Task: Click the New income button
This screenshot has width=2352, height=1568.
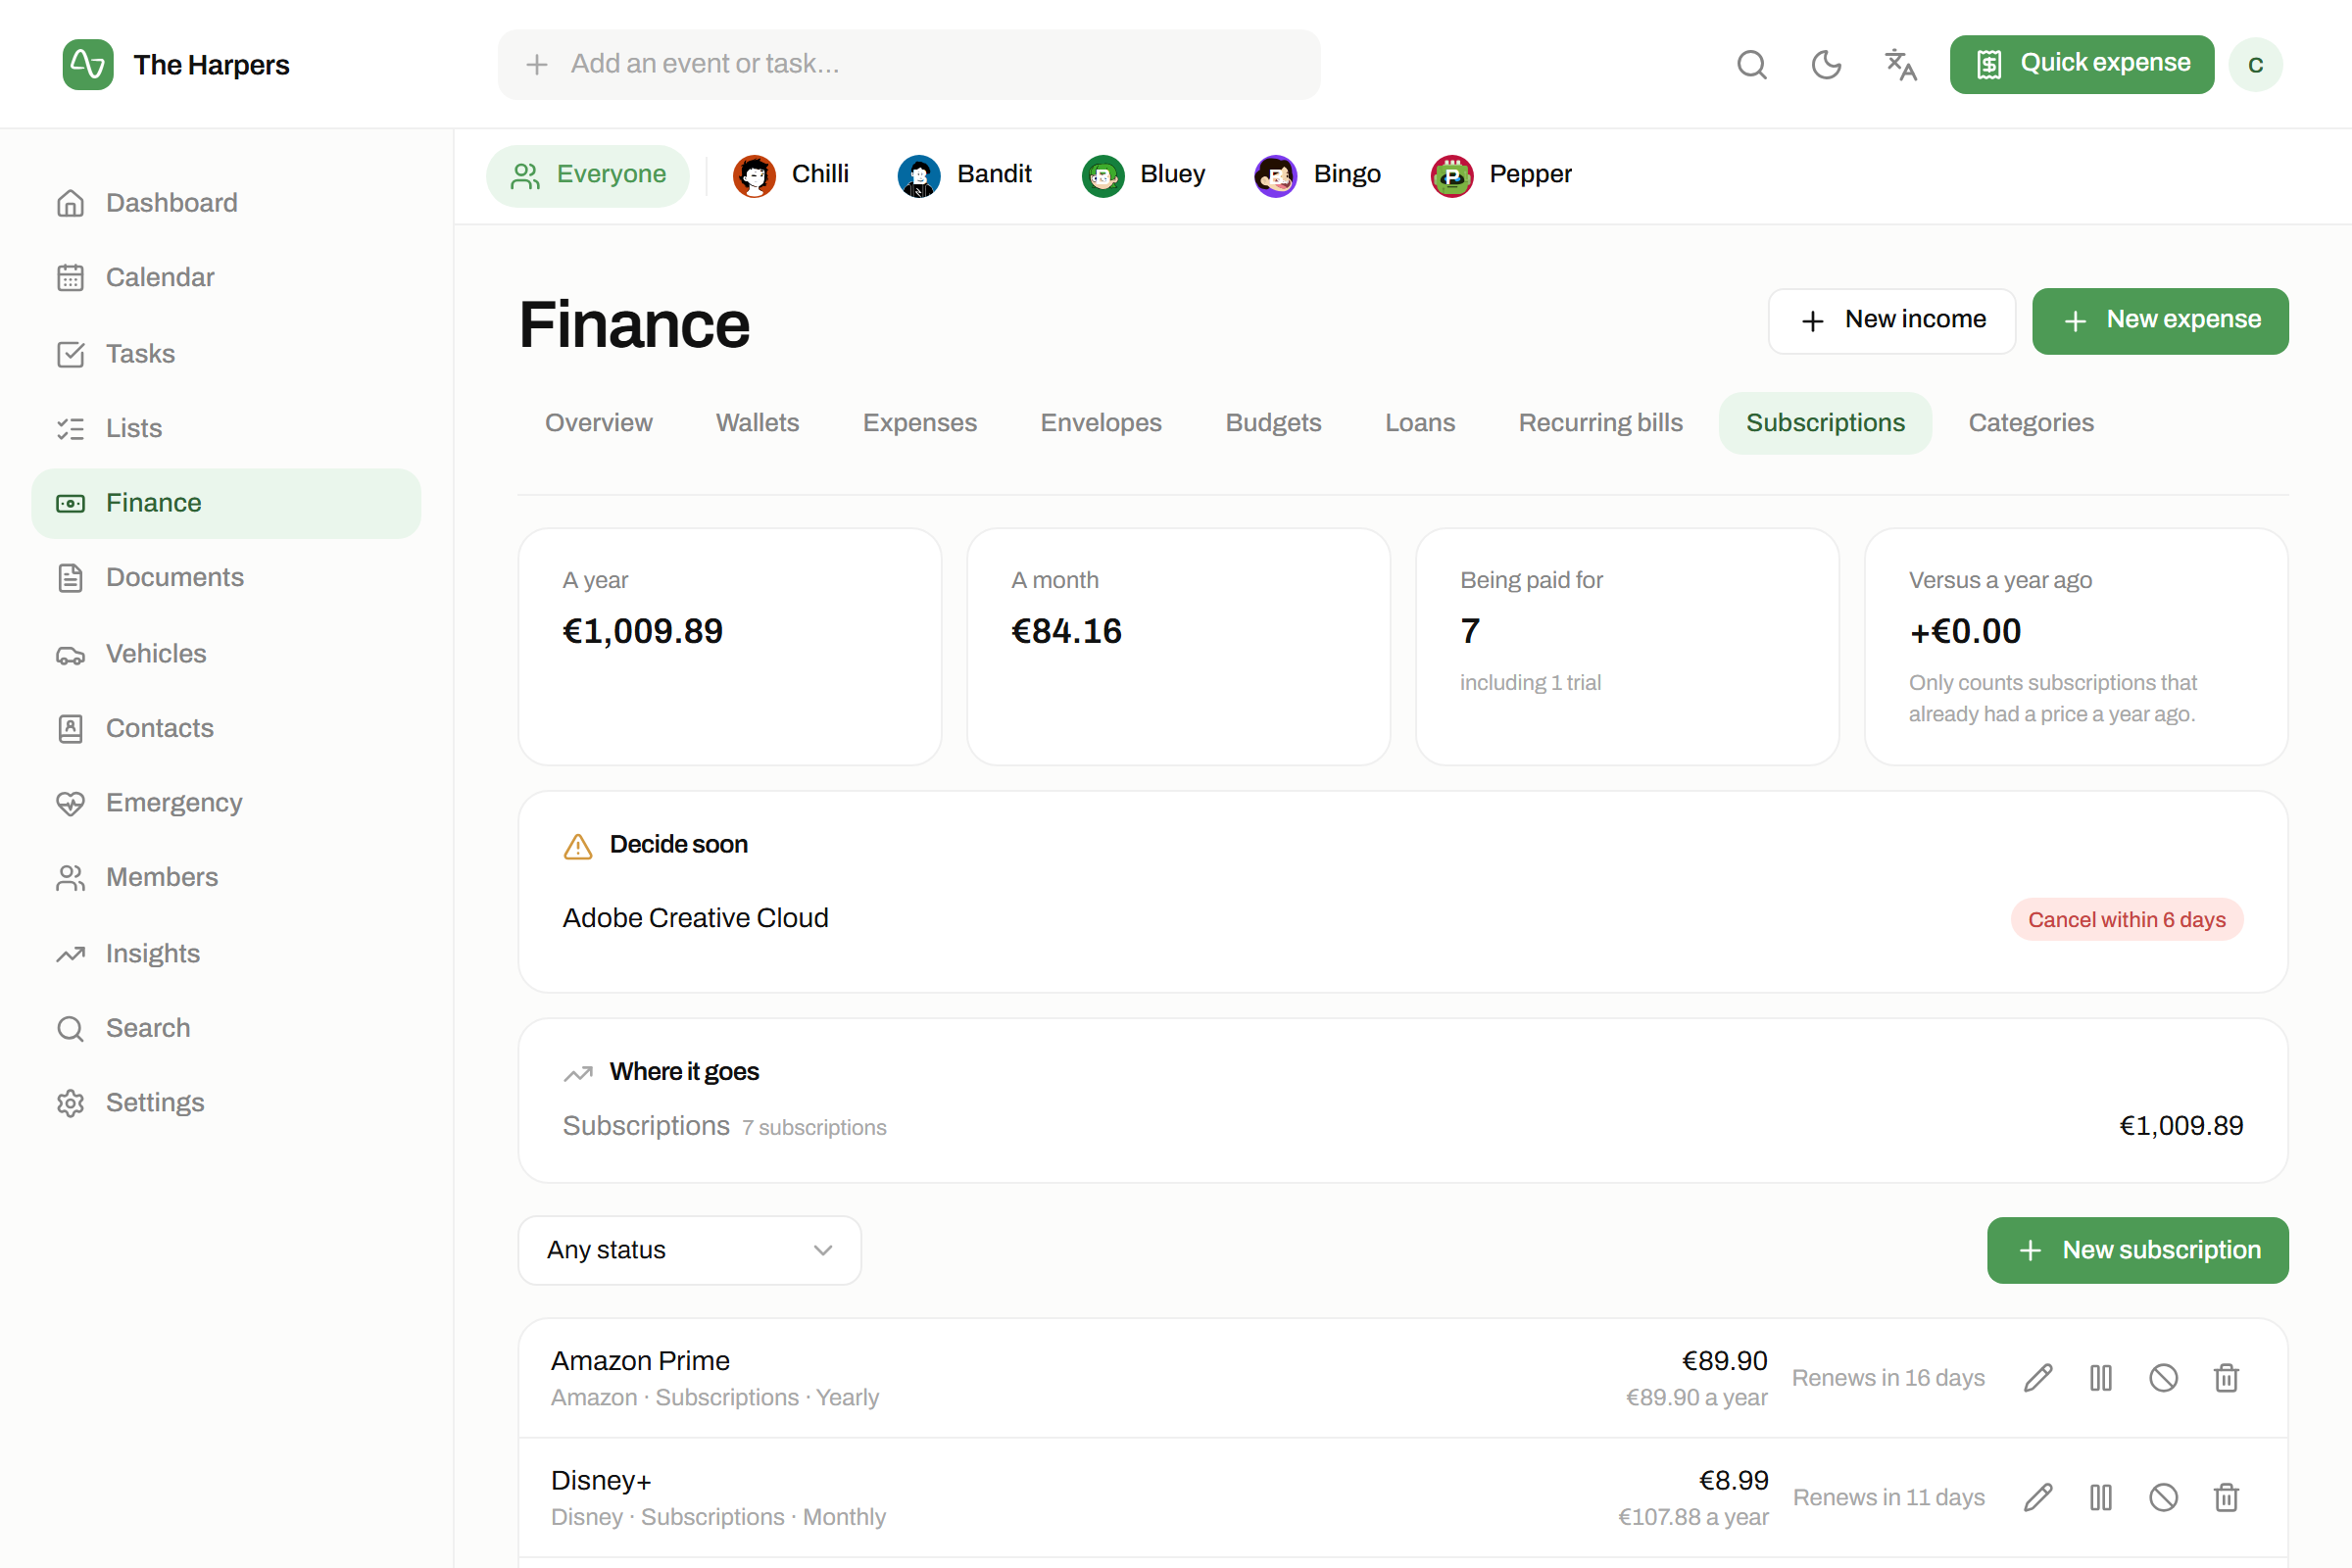Action: (x=1891, y=320)
